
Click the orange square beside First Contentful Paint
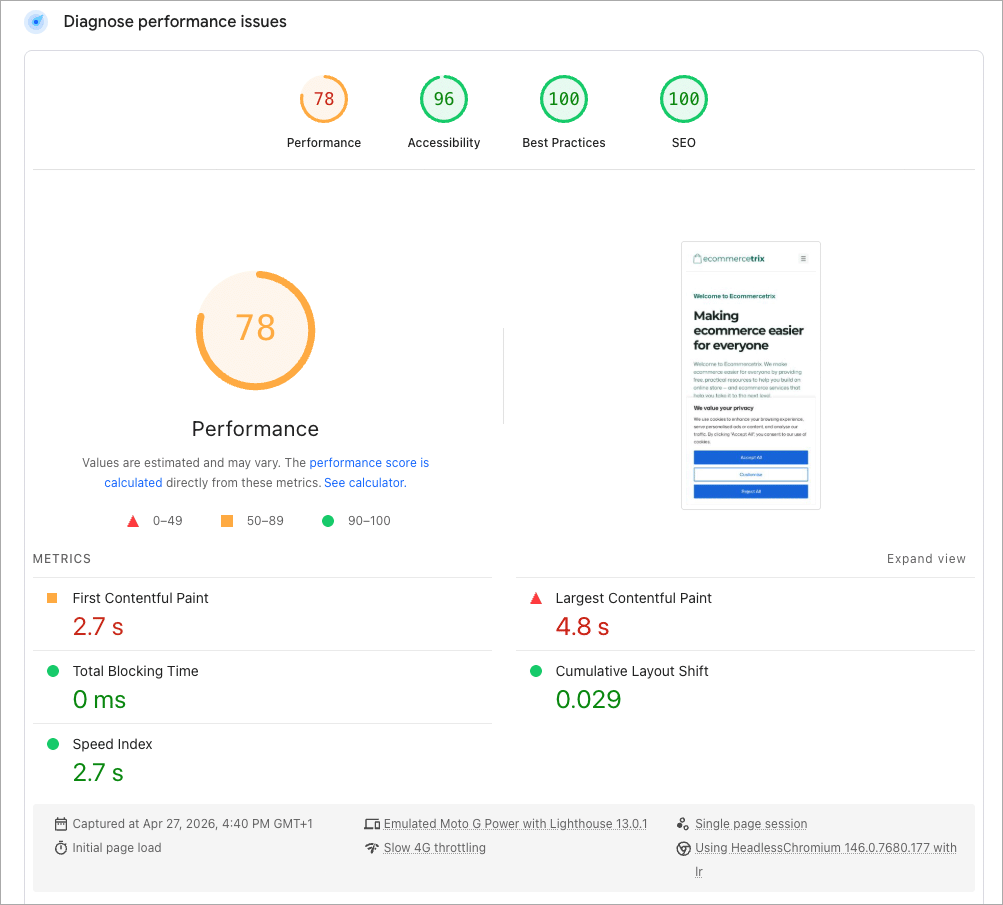pos(52,598)
